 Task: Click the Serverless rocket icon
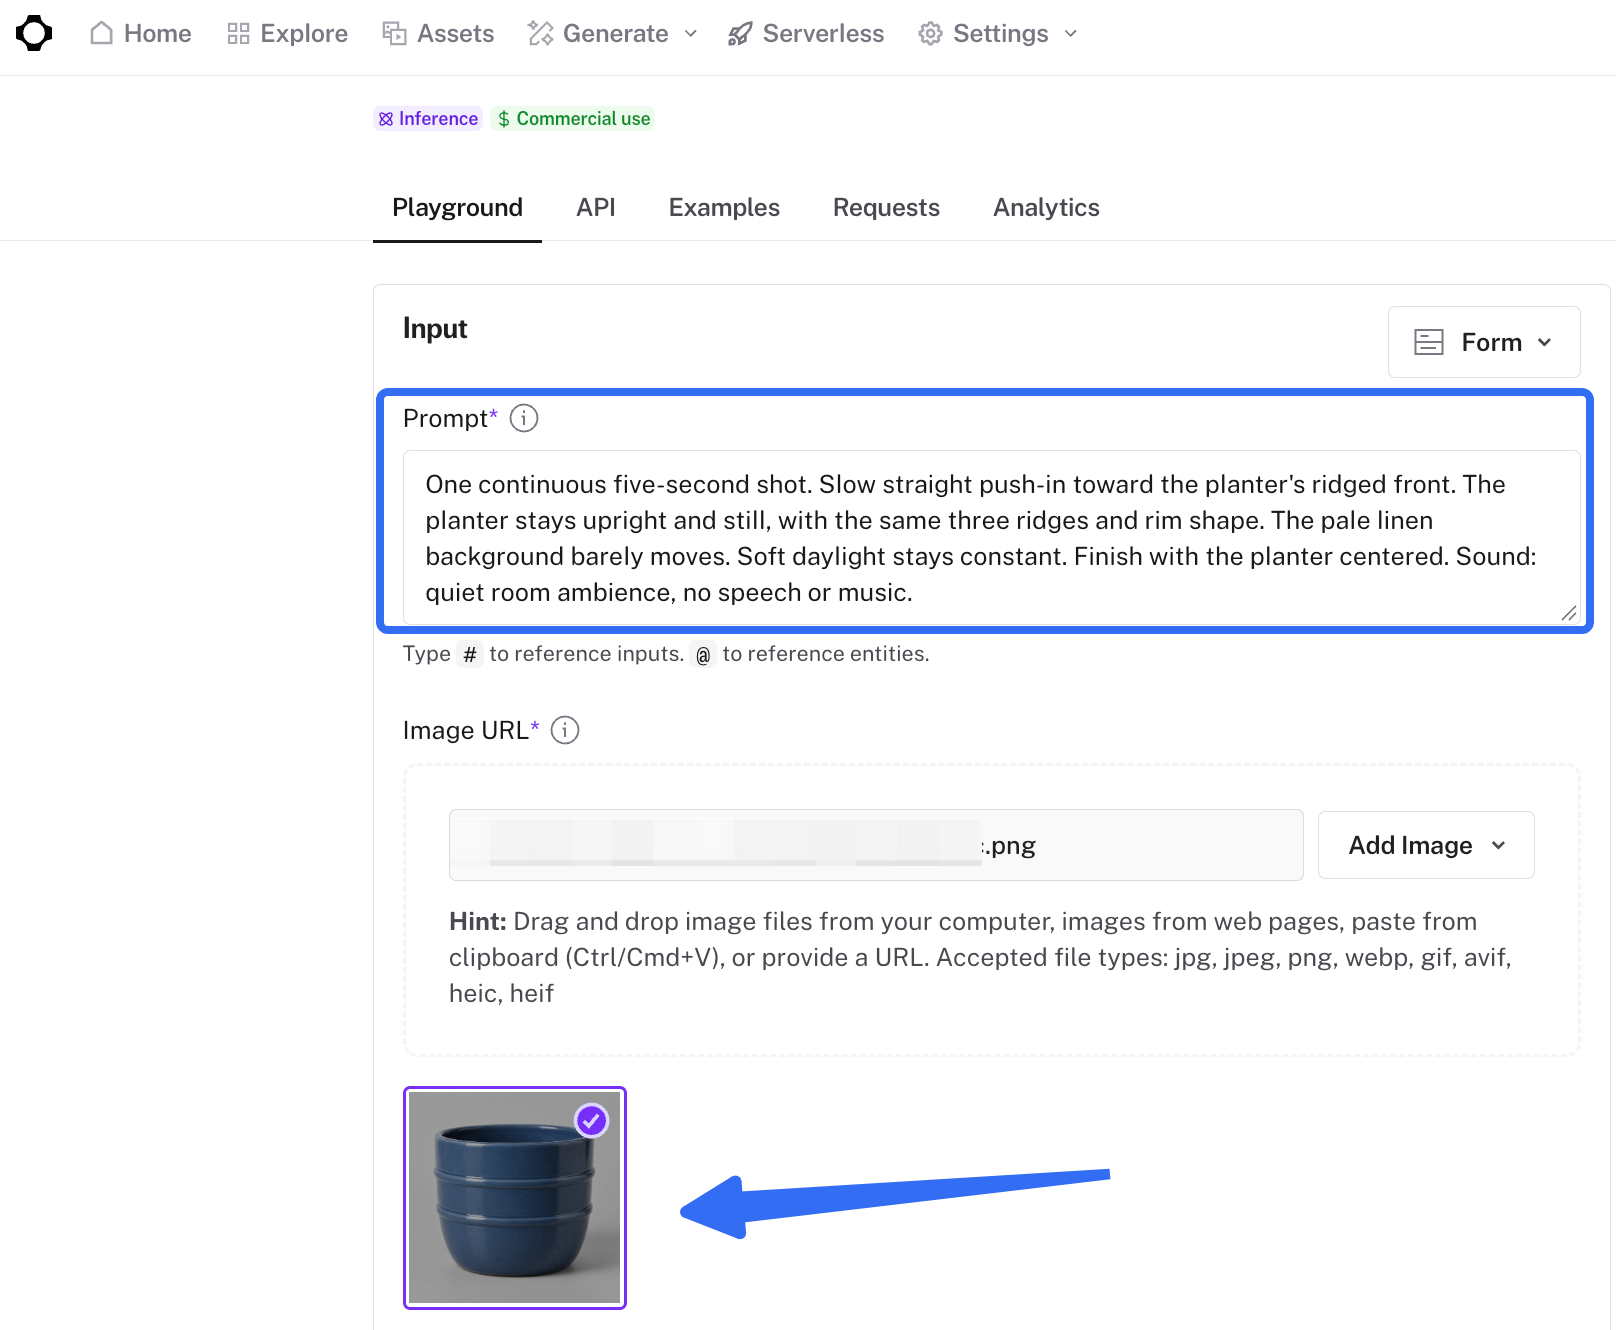tap(740, 33)
